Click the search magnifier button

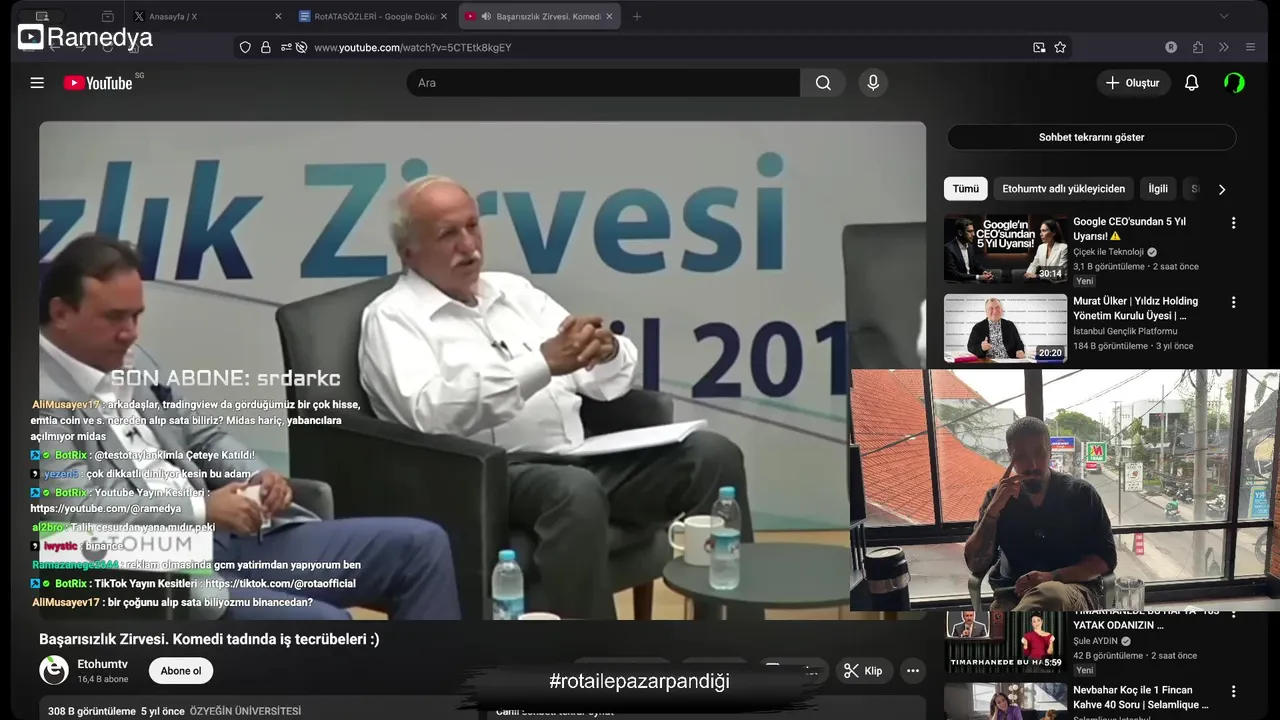(823, 83)
